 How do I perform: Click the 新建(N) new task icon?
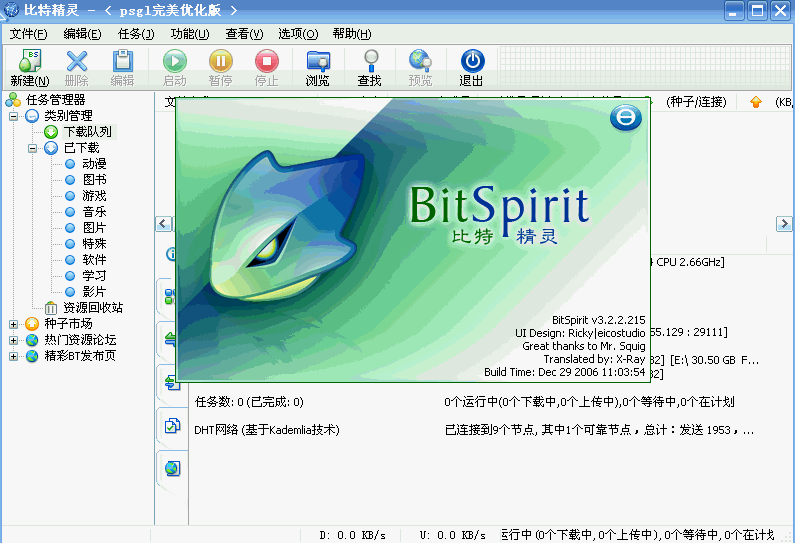30,61
